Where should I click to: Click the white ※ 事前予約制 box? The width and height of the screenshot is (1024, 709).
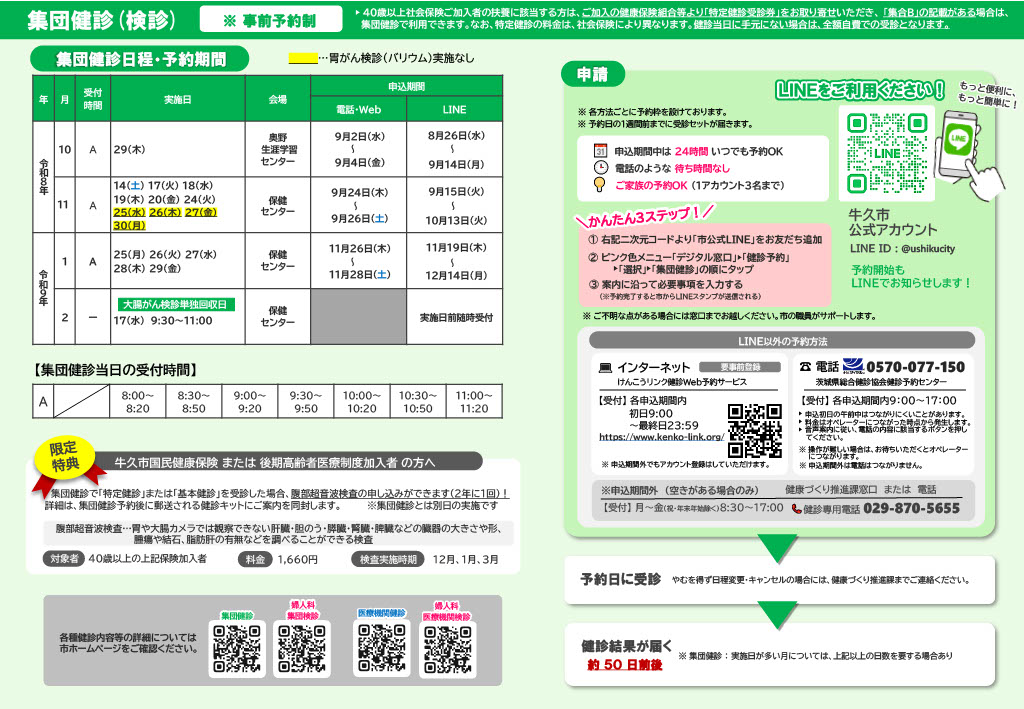coord(270,20)
